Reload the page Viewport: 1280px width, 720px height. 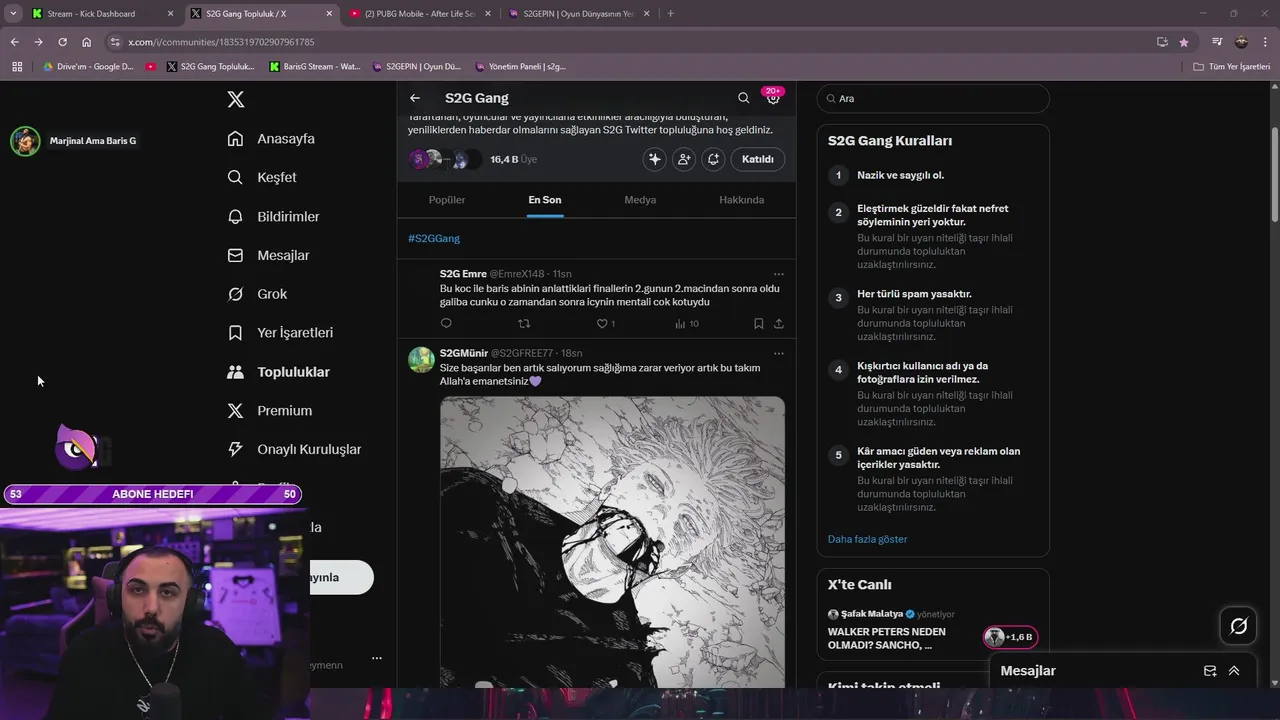coord(62,42)
